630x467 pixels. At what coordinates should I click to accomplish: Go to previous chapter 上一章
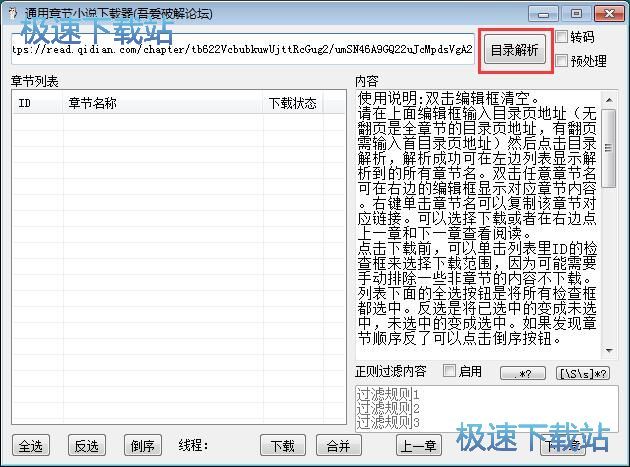pyautogui.click(x=419, y=445)
